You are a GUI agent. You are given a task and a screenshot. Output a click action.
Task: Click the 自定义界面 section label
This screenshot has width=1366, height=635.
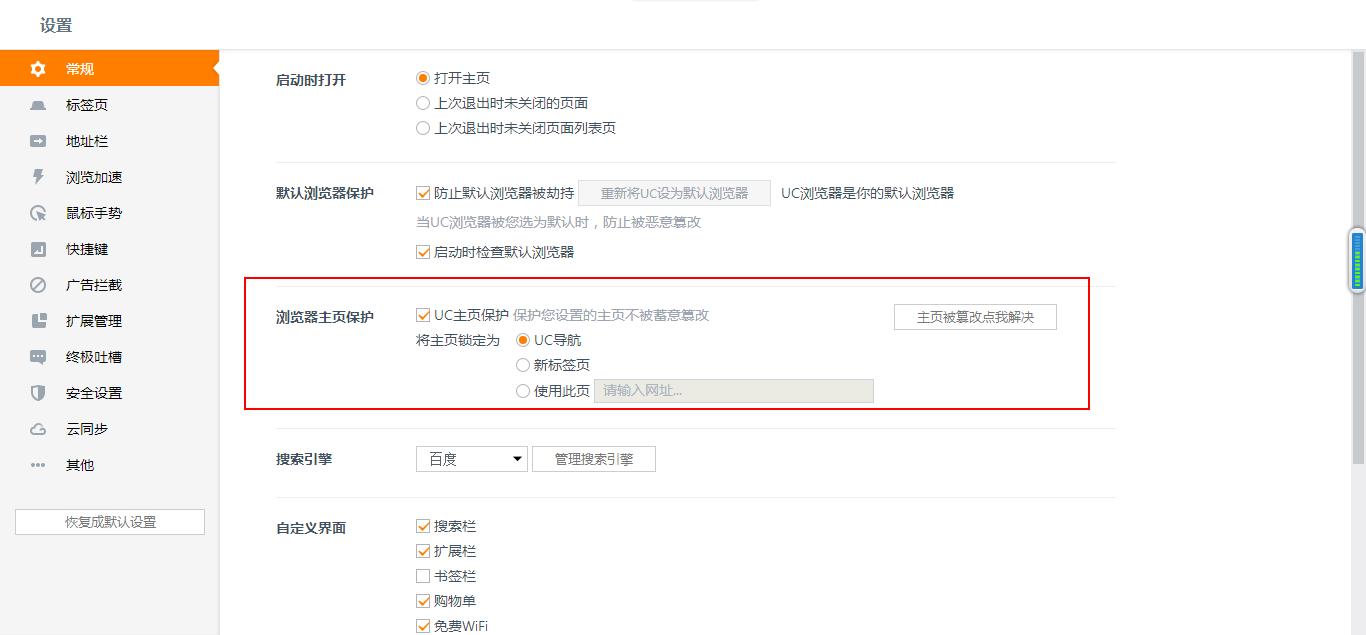311,528
